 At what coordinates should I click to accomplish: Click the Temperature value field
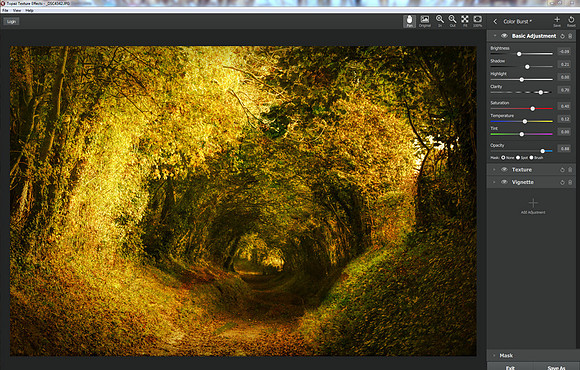coord(564,119)
